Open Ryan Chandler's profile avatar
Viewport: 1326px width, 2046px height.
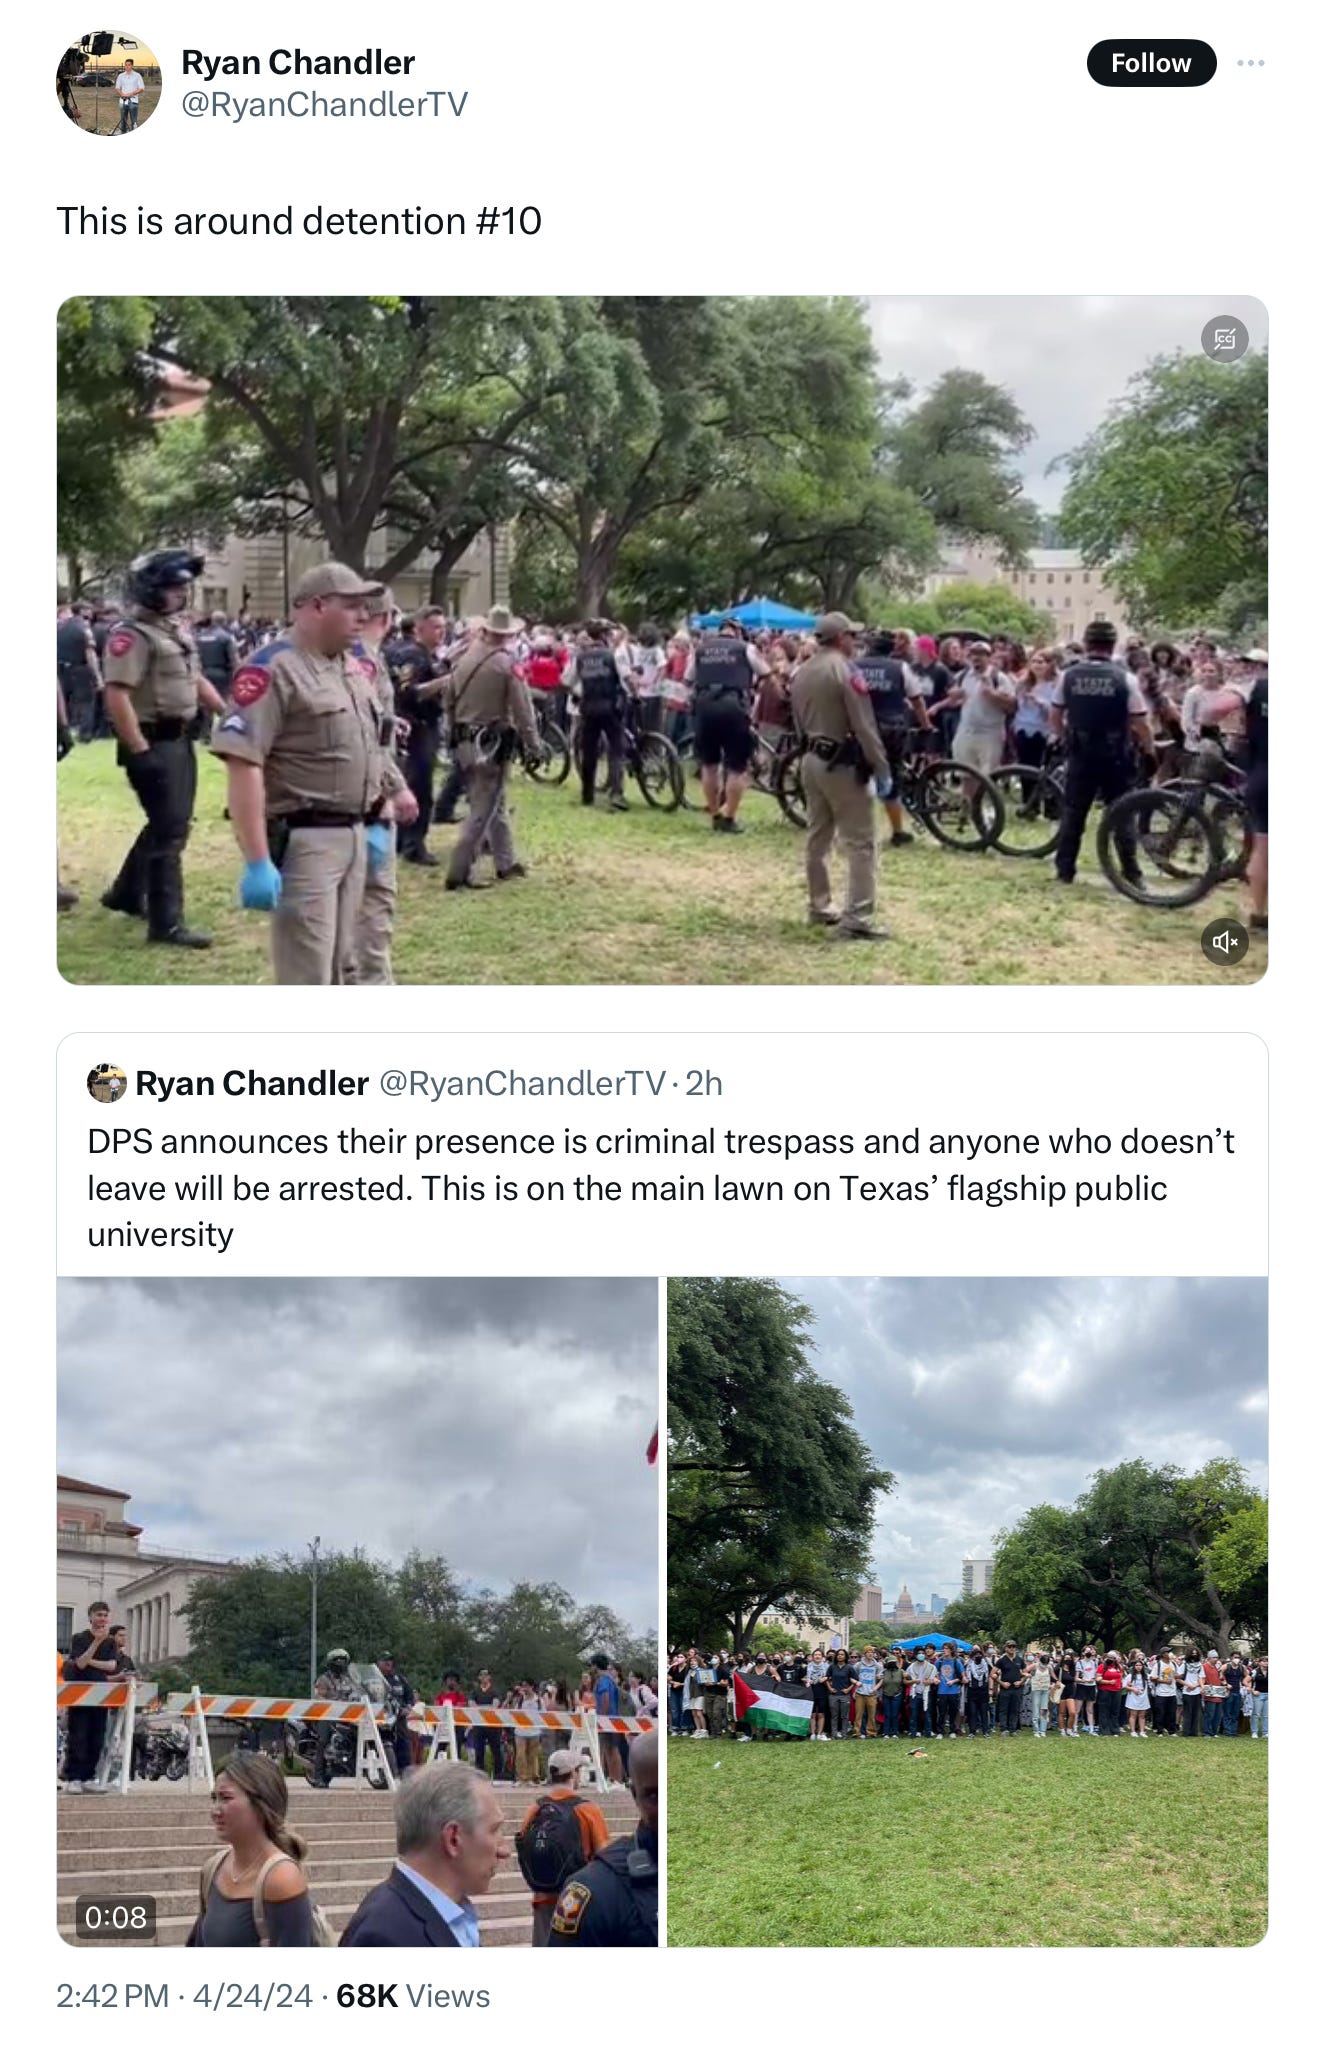(x=108, y=83)
